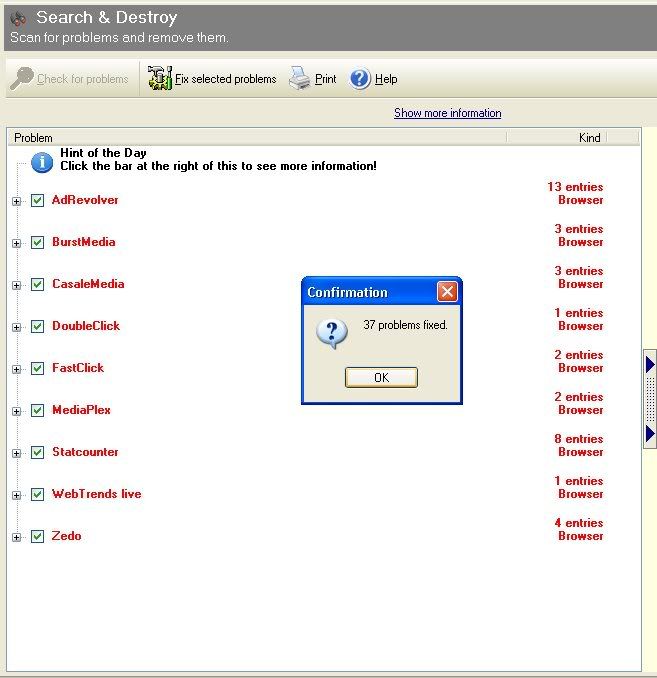Uncheck the AdRevolver checkbox
657x678 pixels.
point(37,201)
